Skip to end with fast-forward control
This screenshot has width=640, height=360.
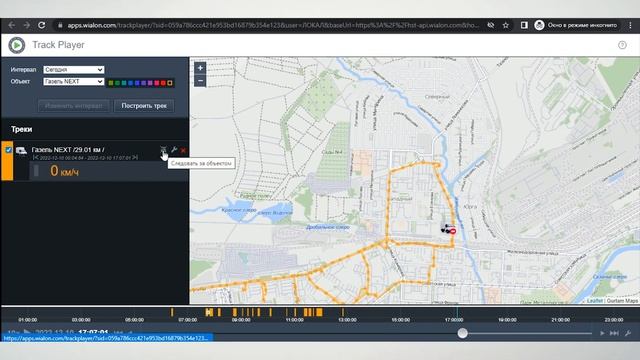tap(614, 333)
